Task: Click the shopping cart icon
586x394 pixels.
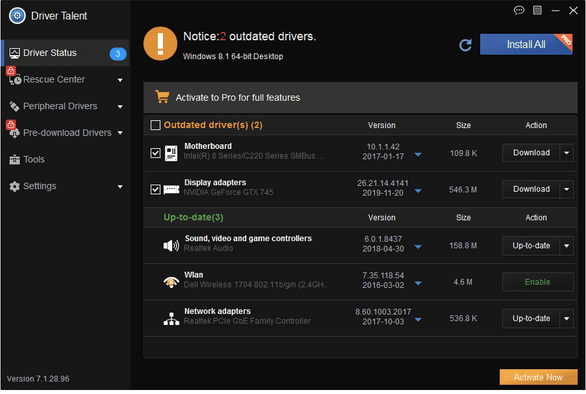Action: 162,97
